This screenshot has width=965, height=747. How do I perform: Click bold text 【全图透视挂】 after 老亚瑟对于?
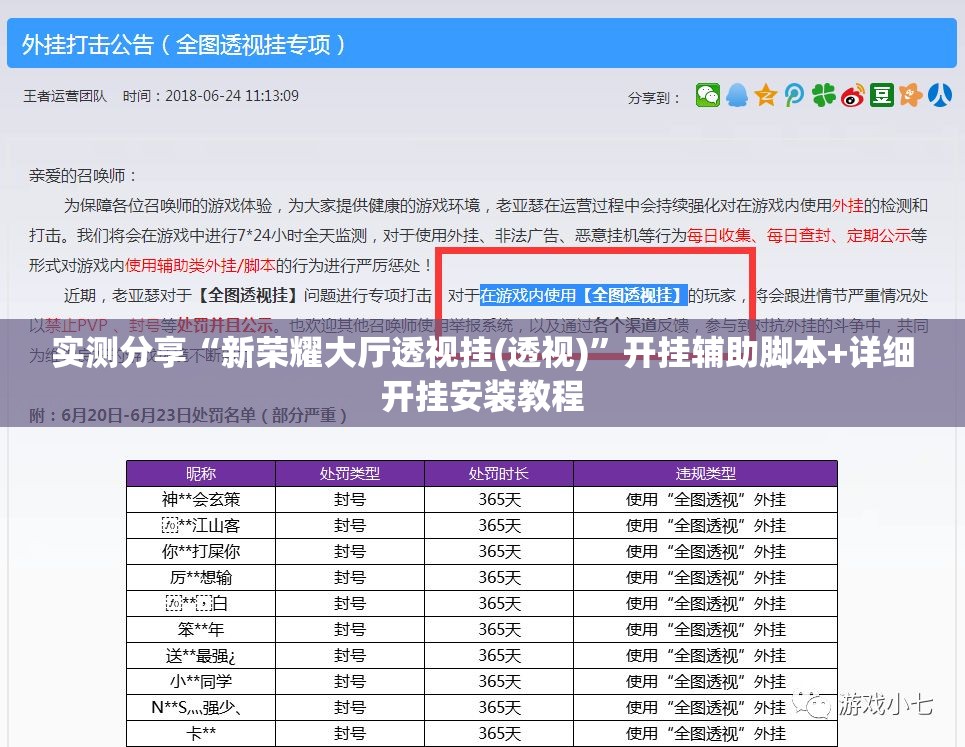[246, 295]
